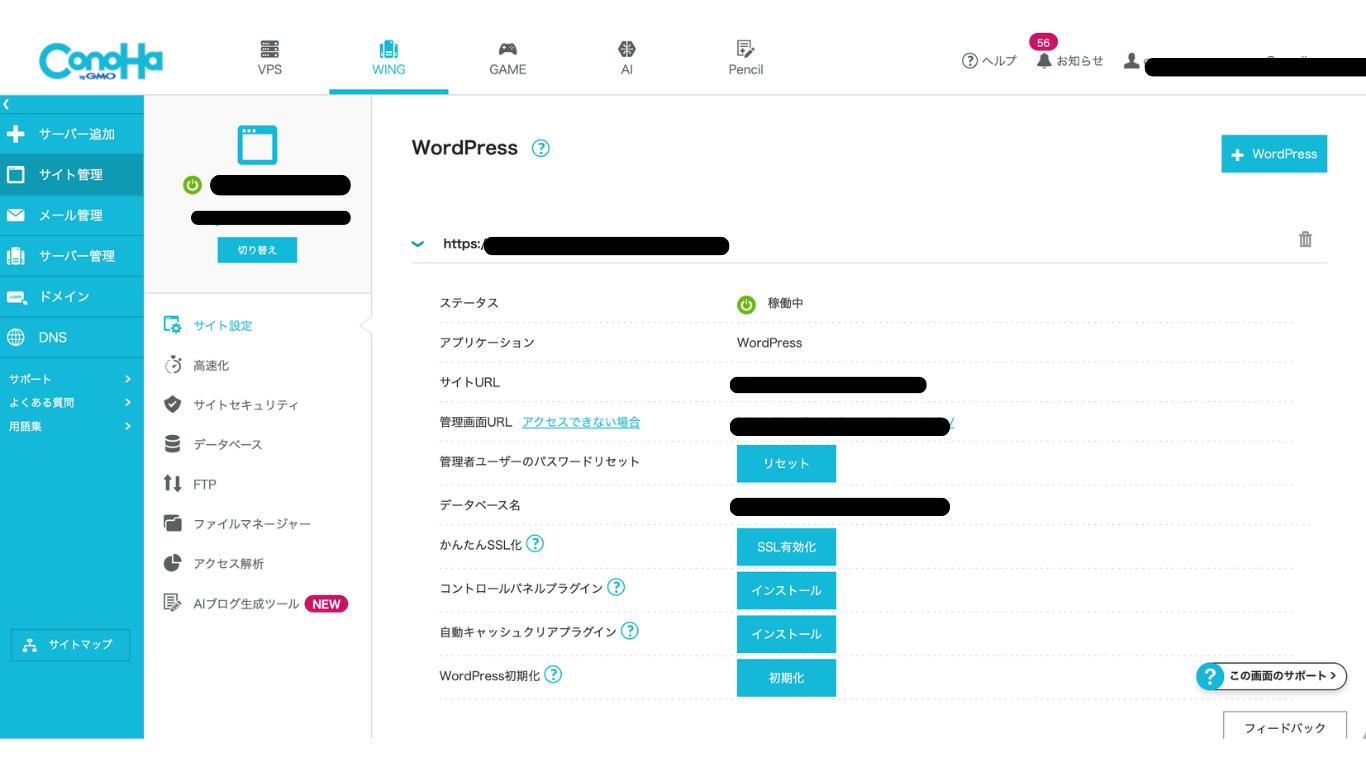Open この画面のサポート support button
This screenshot has width=1366, height=768.
1272,676
